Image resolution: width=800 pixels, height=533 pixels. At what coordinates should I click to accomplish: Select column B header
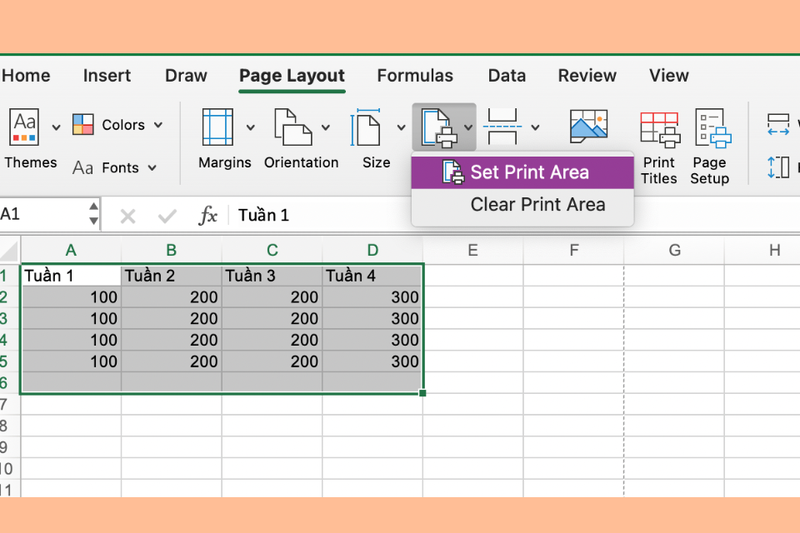(x=171, y=250)
